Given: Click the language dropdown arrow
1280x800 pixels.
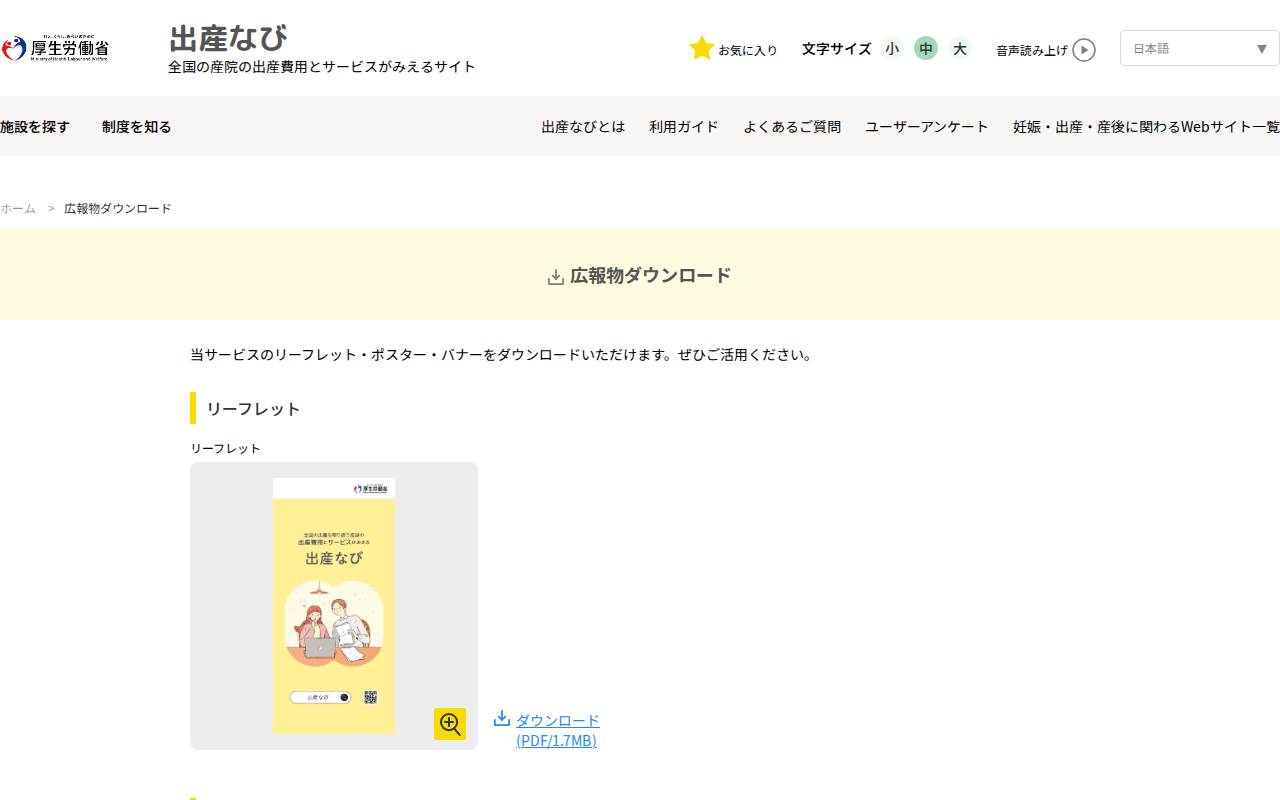Looking at the screenshot, I should point(1262,49).
